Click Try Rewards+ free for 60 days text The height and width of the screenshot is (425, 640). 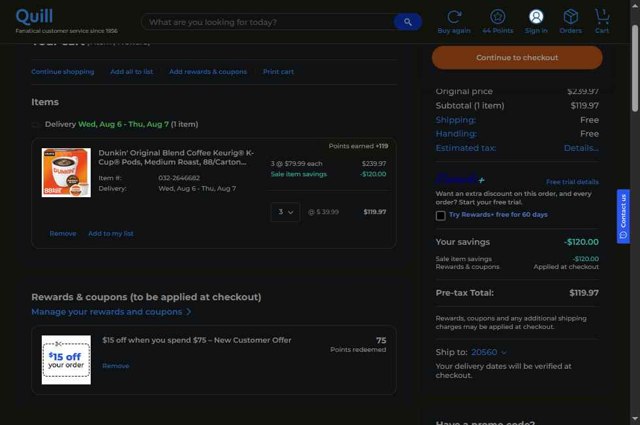(498, 214)
